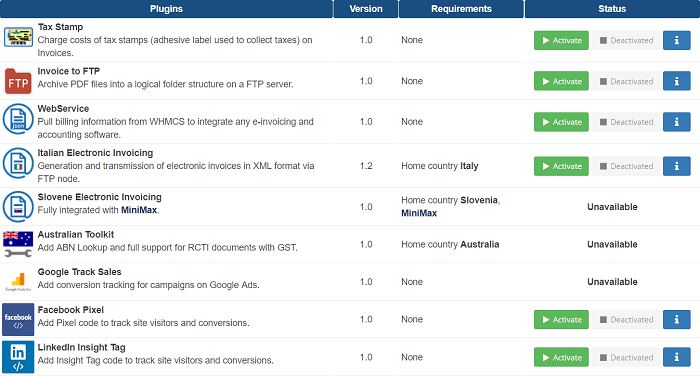Toggle Deactivated status for WebService plugin

coord(626,122)
